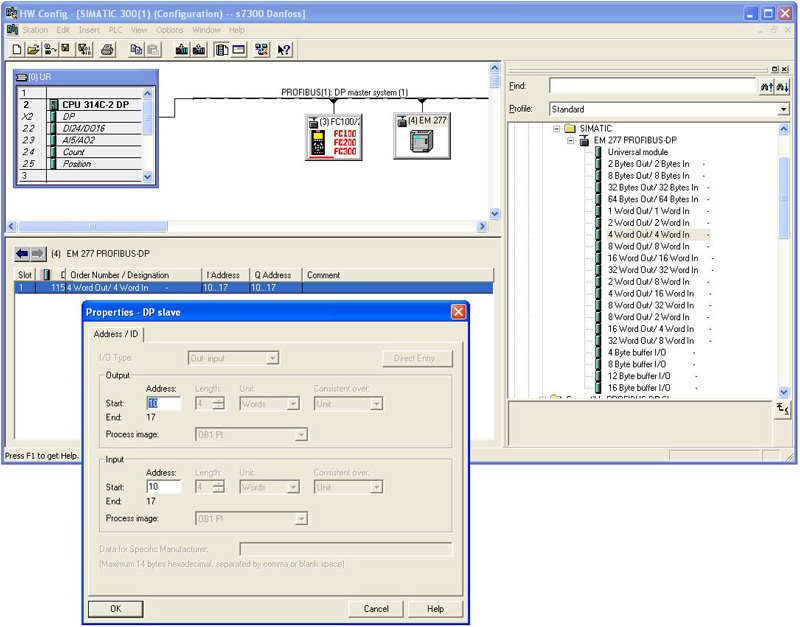The width and height of the screenshot is (800, 627).
Task: Select slot 1 row in EM 277 table
Action: click(254, 288)
